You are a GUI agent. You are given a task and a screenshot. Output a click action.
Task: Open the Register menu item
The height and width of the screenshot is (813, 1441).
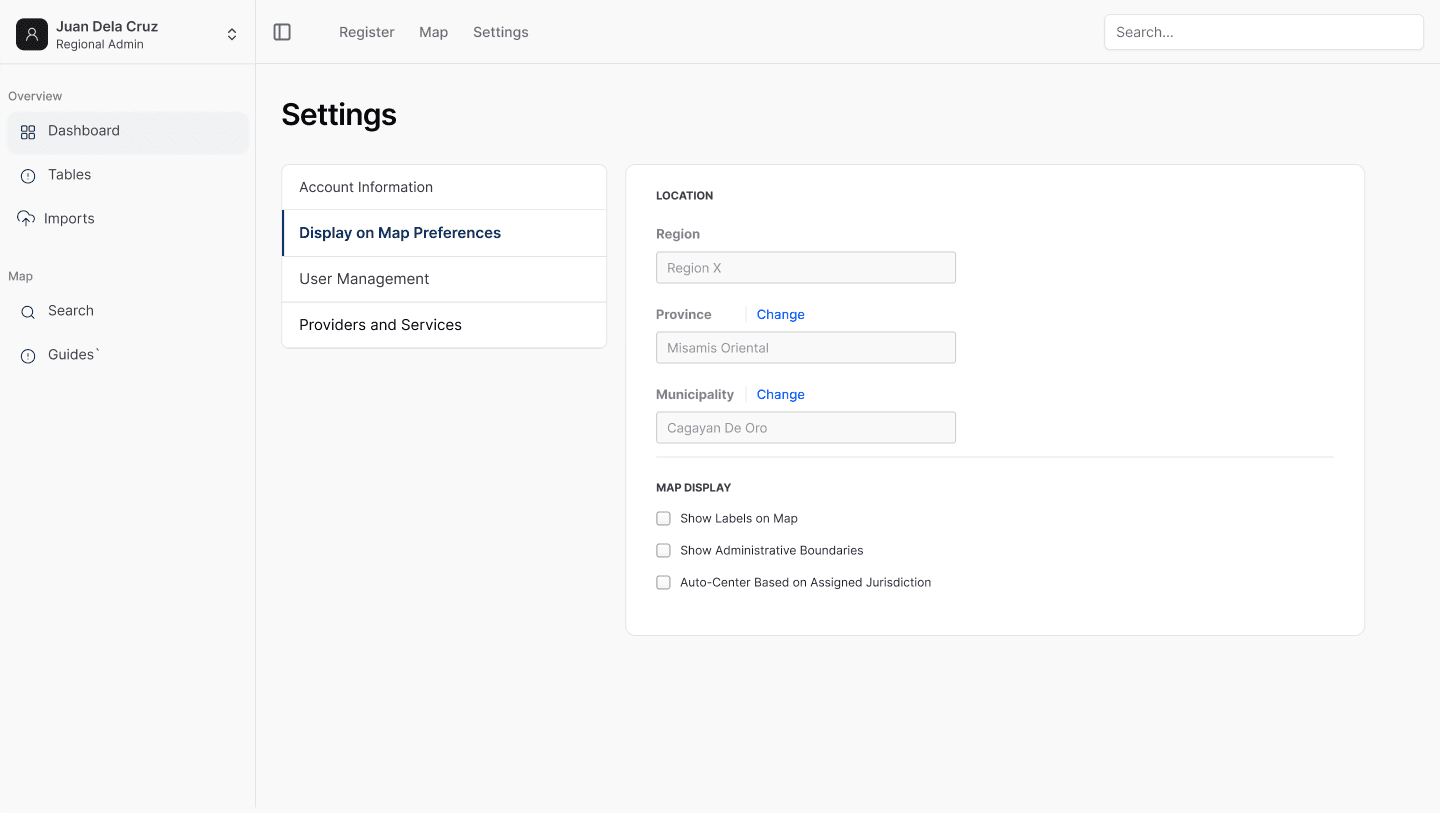pyautogui.click(x=366, y=32)
